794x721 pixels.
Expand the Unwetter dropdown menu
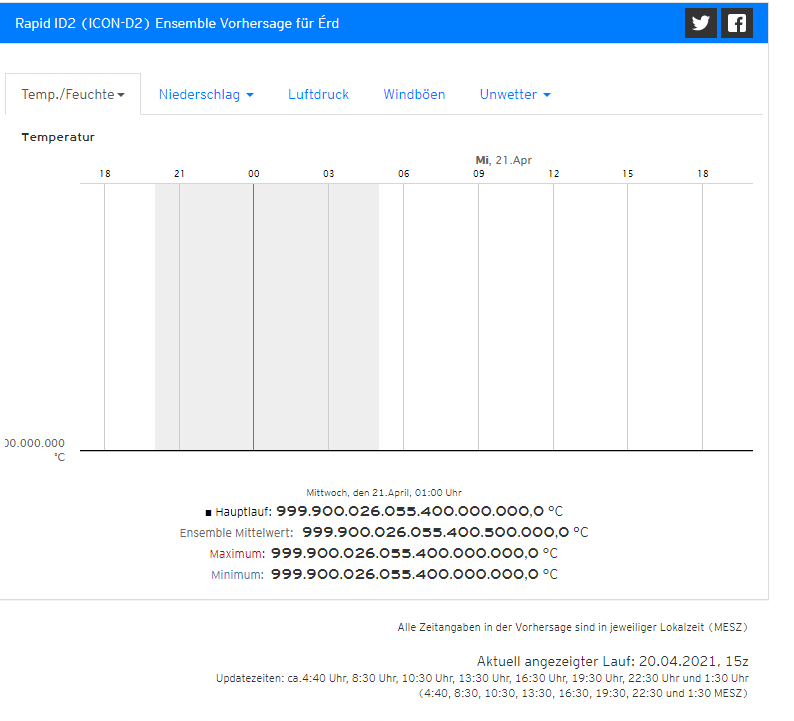[x=515, y=94]
